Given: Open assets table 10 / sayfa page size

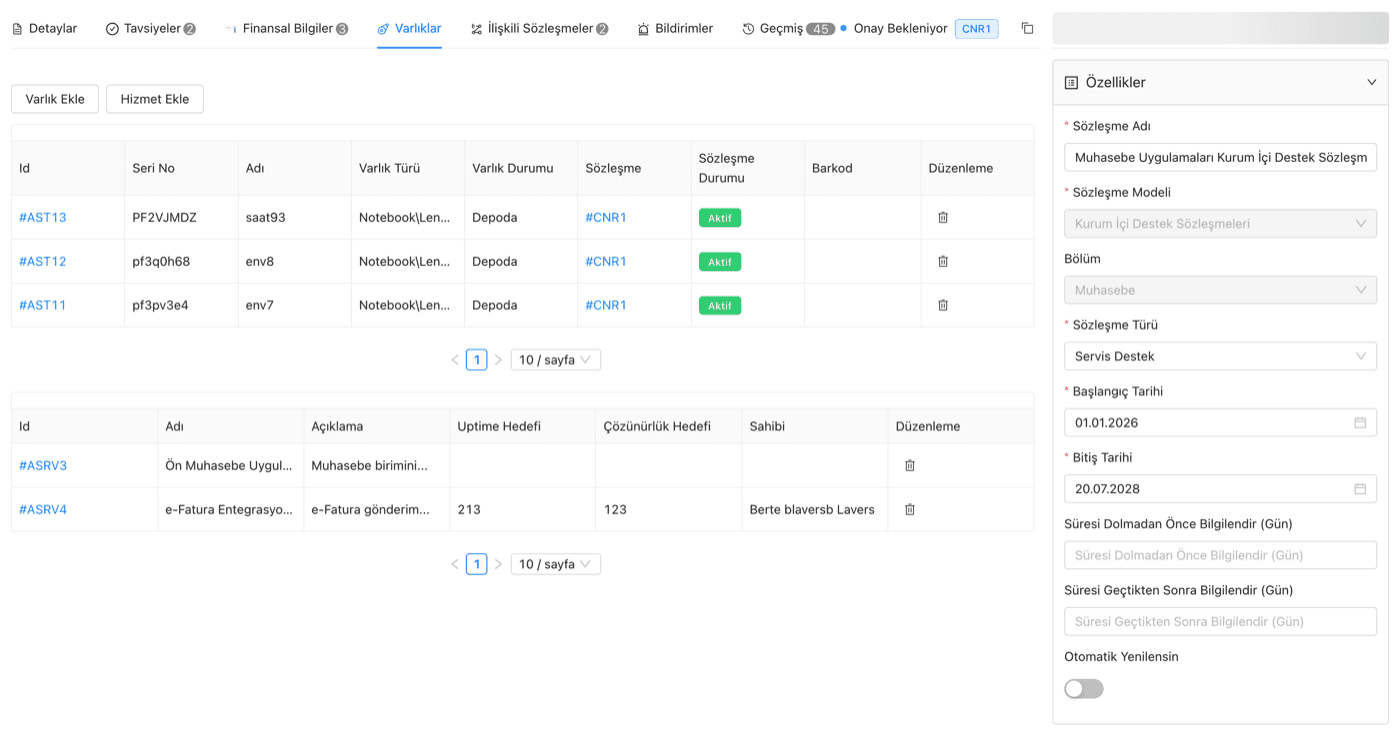Looking at the screenshot, I should (555, 360).
